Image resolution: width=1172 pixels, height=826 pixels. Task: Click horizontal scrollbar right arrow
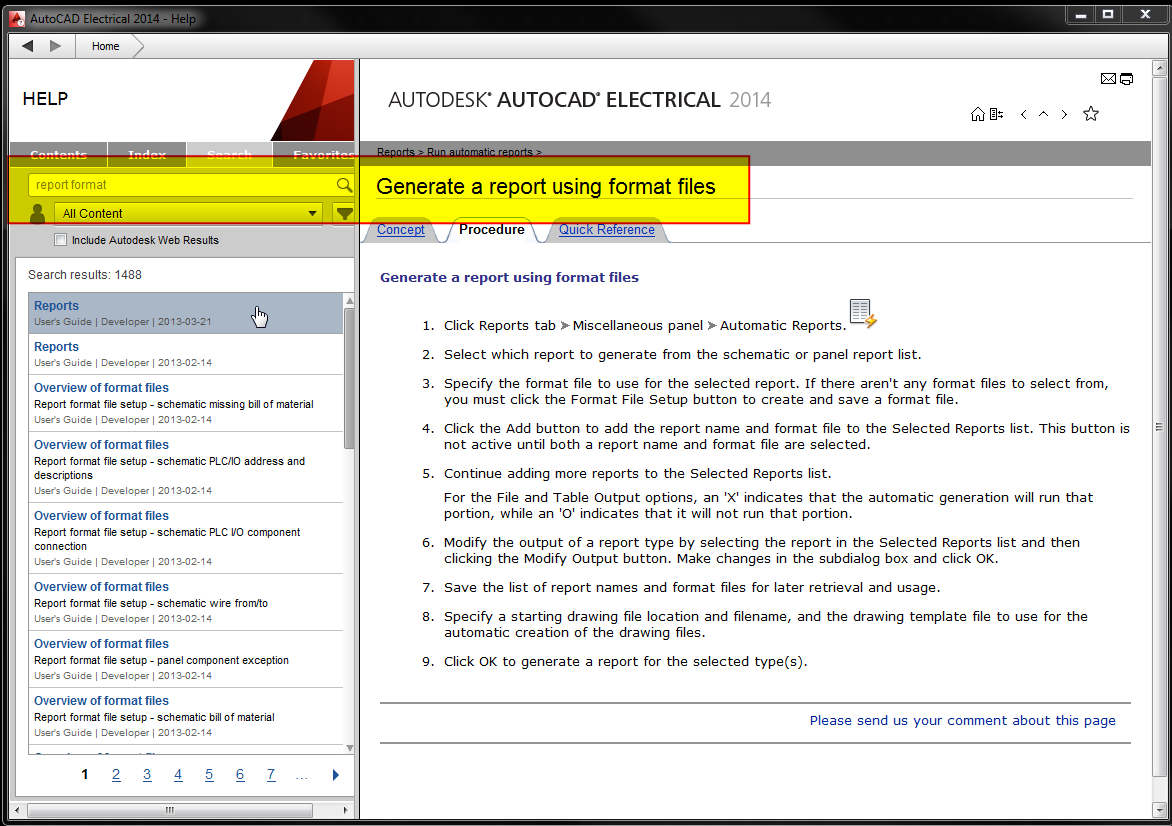click(345, 810)
